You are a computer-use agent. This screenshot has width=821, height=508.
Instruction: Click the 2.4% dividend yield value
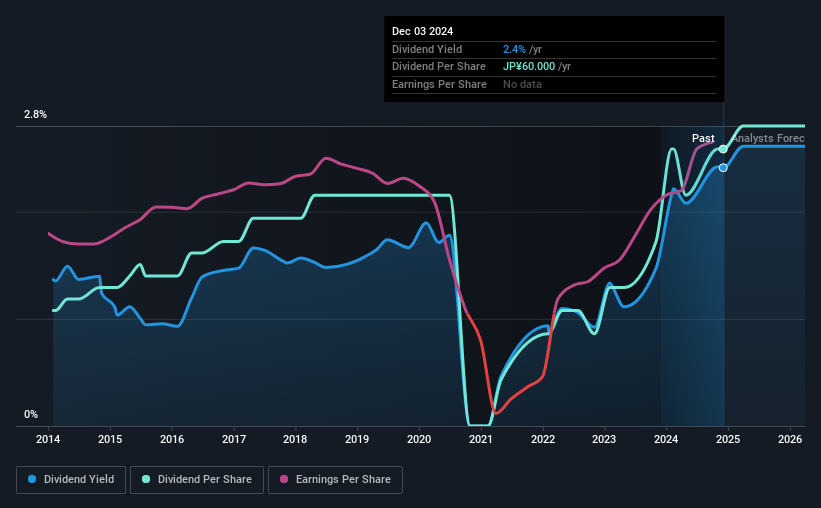[x=514, y=49]
